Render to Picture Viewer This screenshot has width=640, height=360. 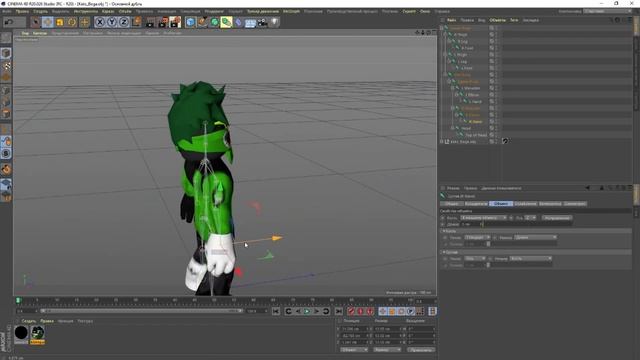[x=163, y=22]
